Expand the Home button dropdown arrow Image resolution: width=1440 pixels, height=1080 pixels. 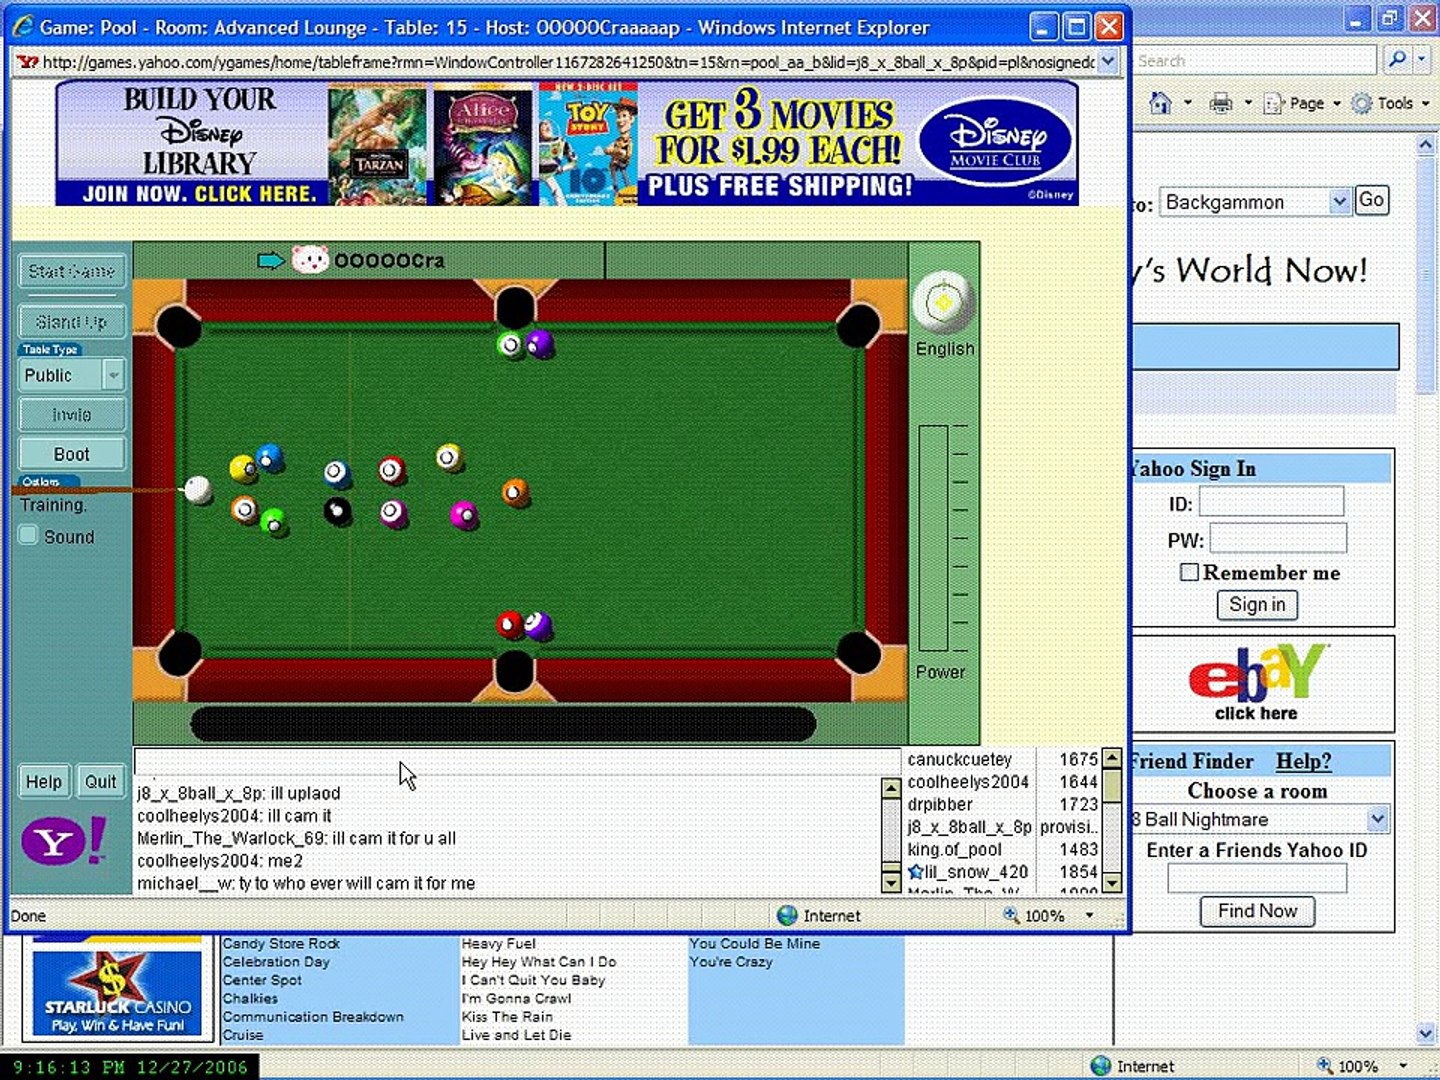(1187, 103)
